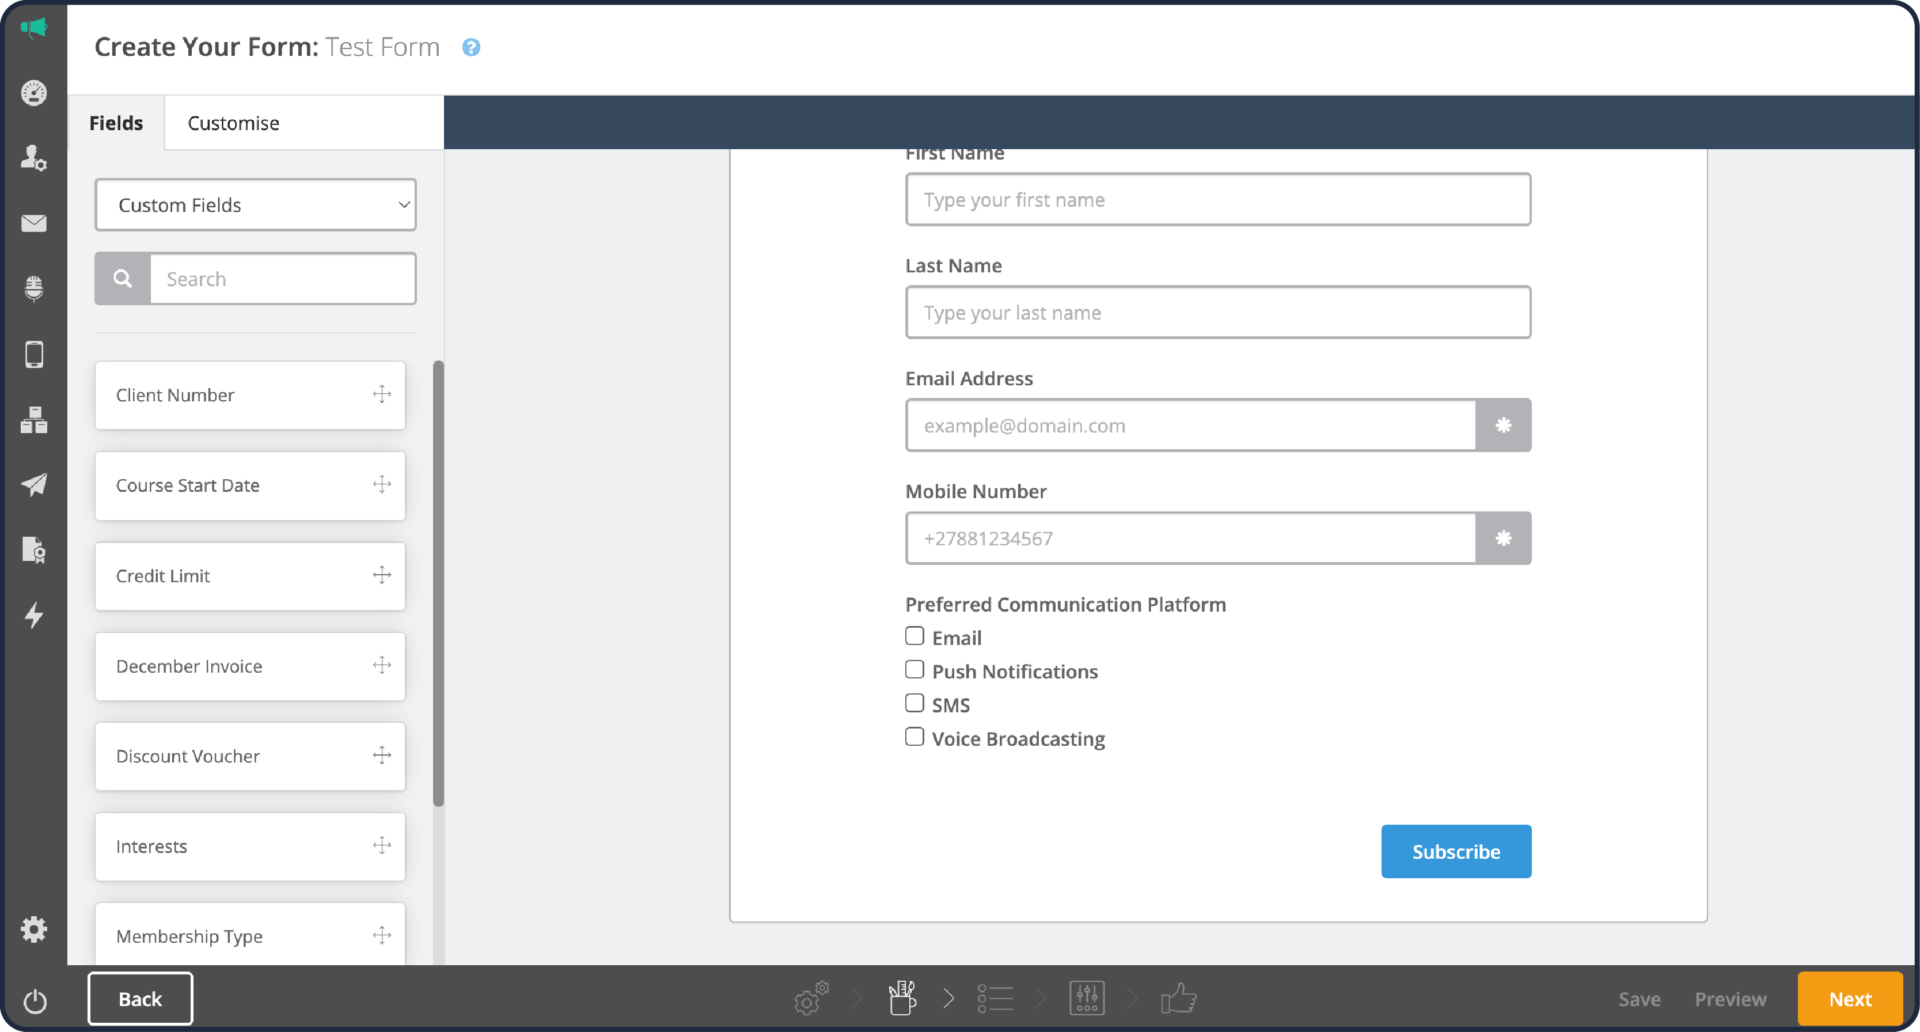Select the sliders customization step icon
Screen dimensions: 1920x1032
point(1087,998)
